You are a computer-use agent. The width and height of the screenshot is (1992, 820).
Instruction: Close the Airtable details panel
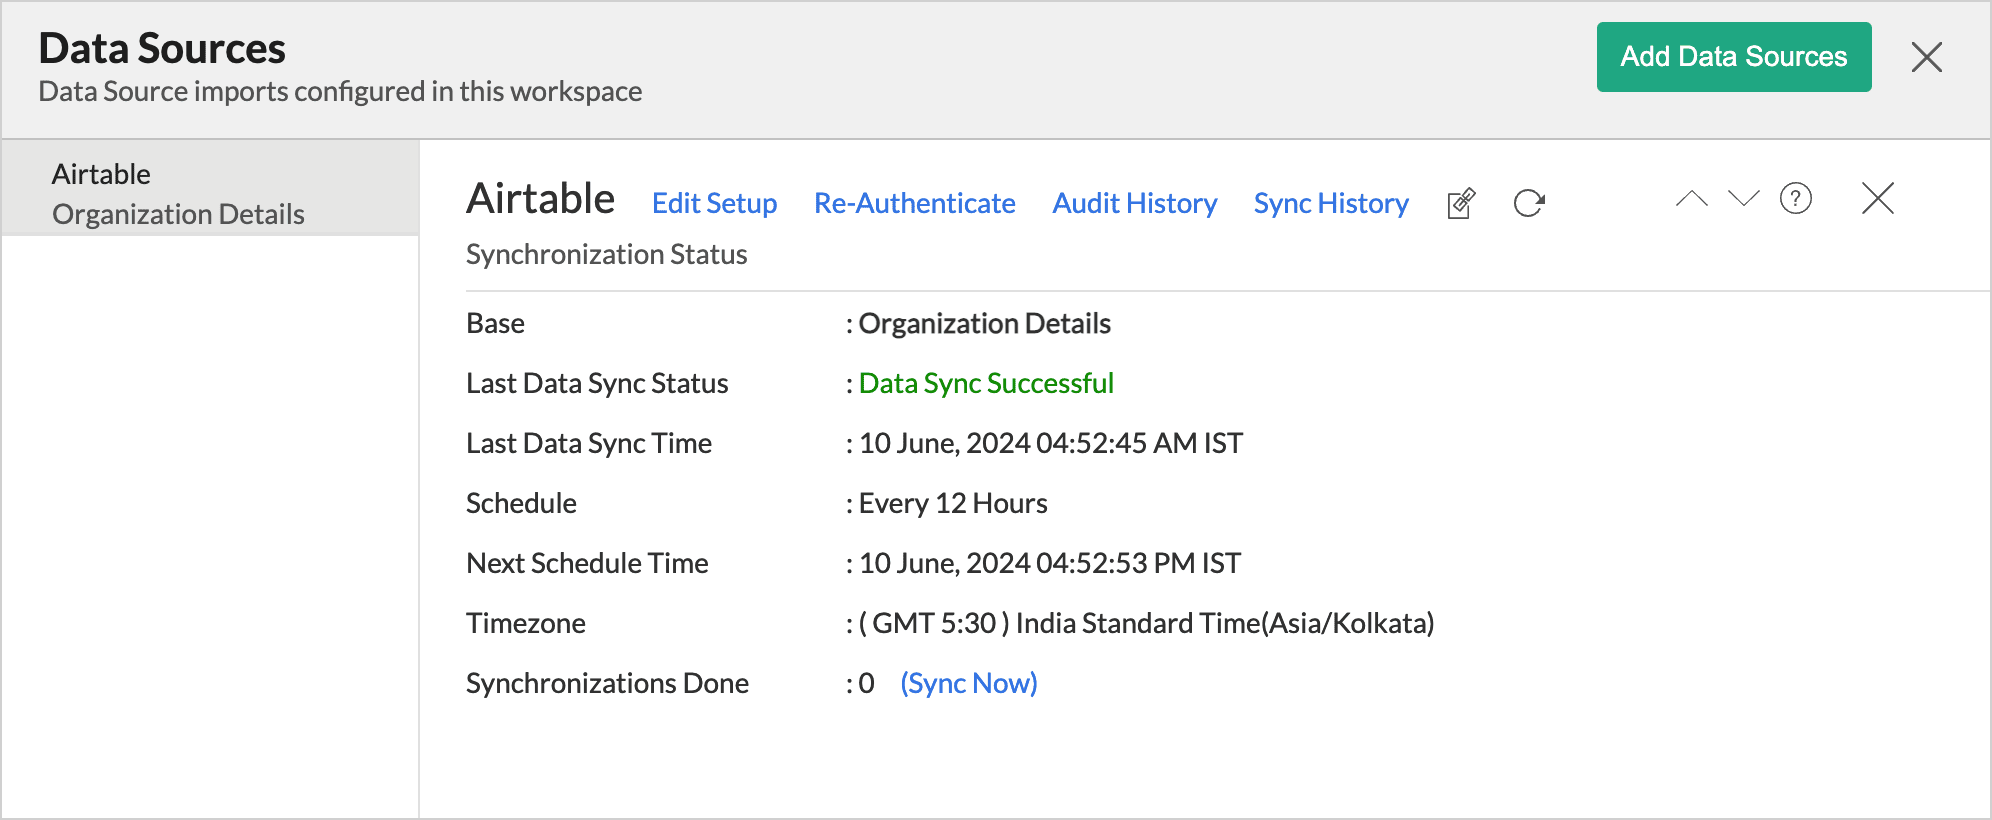point(1878,198)
